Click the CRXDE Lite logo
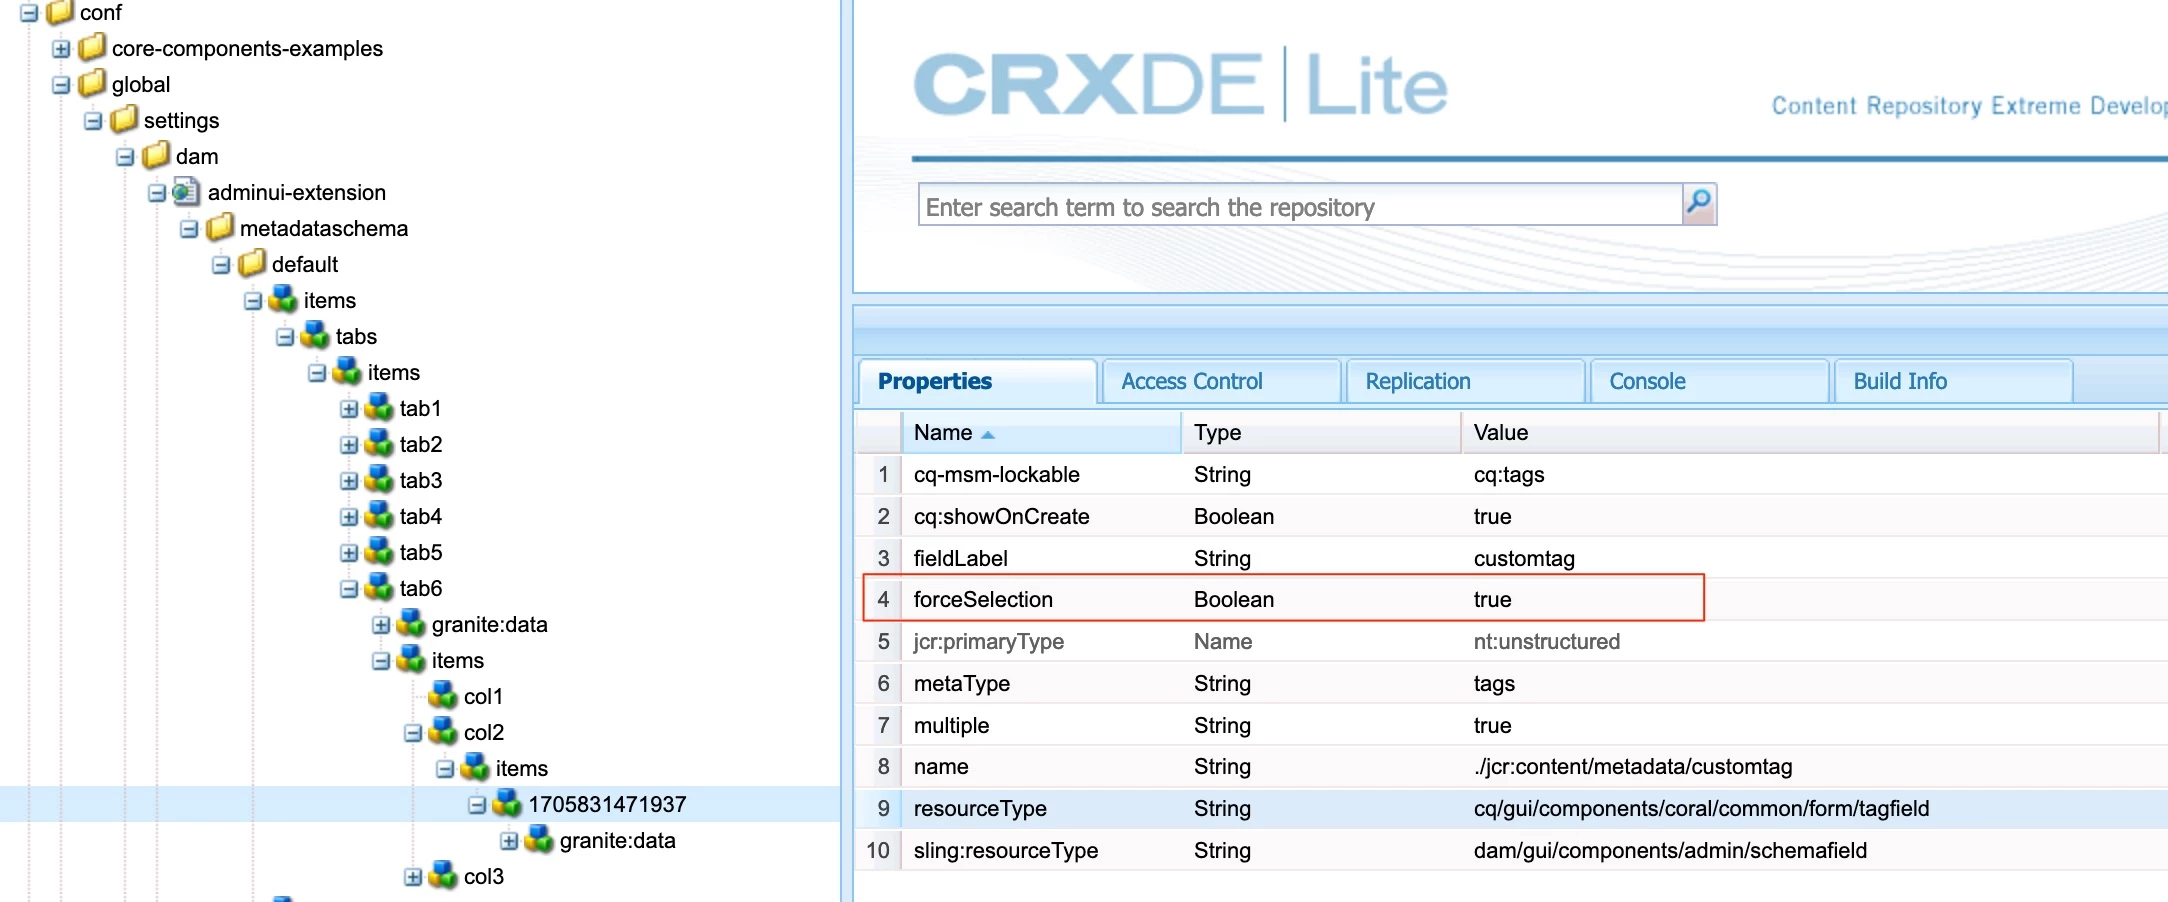Screen dimensions: 2168x902 coord(1180,85)
